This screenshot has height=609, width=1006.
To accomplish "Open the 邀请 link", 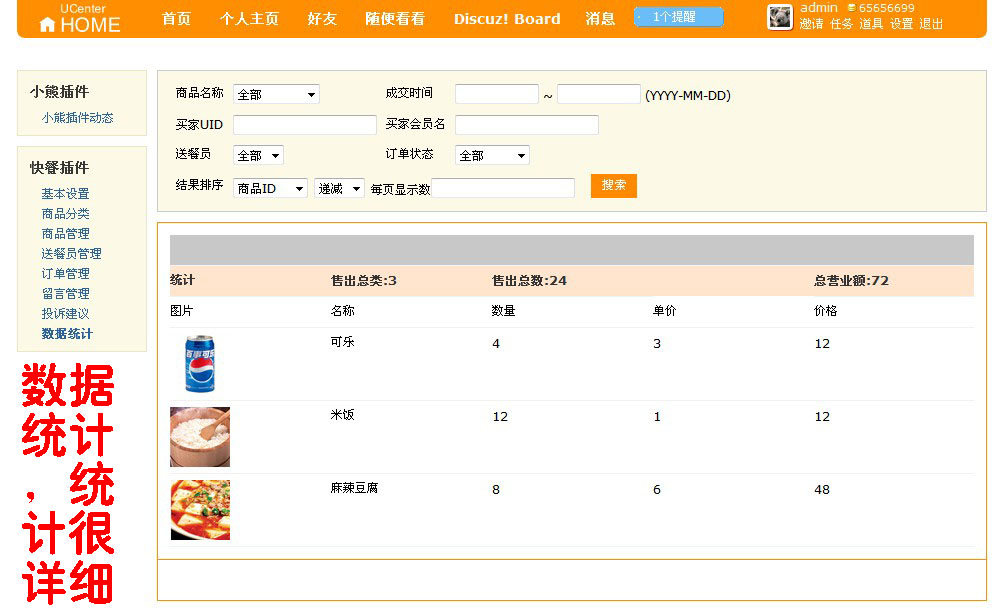I will point(811,24).
